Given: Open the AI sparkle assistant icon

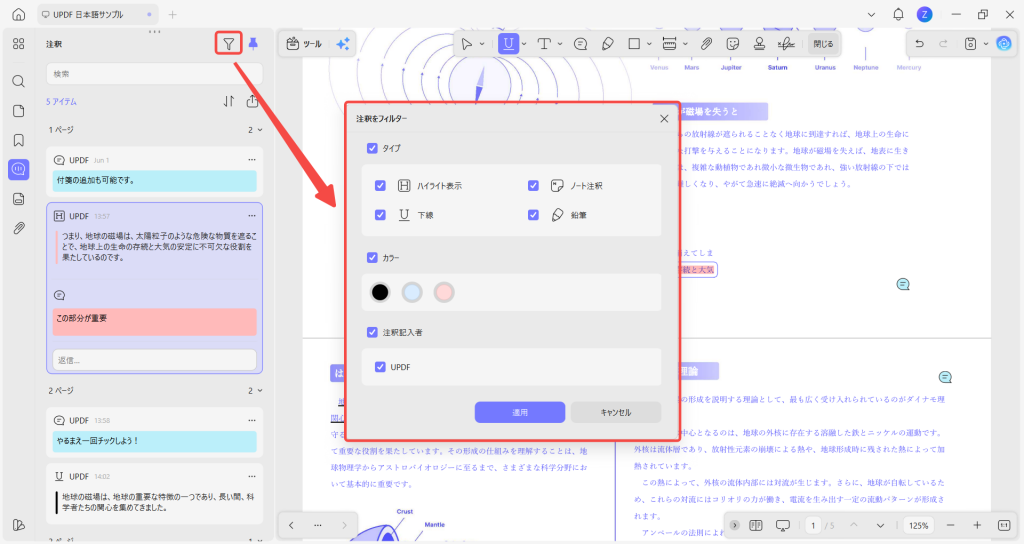Looking at the screenshot, I should [342, 44].
